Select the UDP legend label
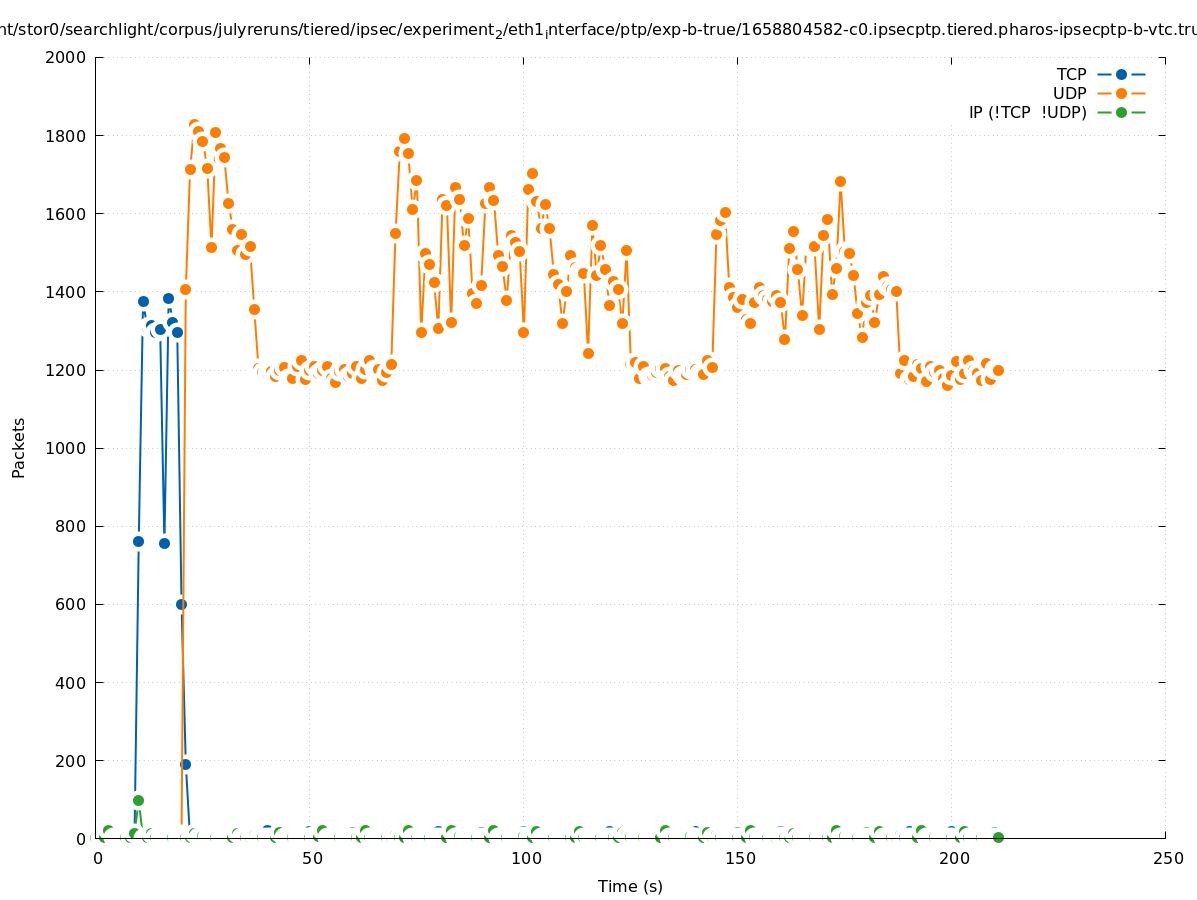The height and width of the screenshot is (900, 1197). (1069, 93)
